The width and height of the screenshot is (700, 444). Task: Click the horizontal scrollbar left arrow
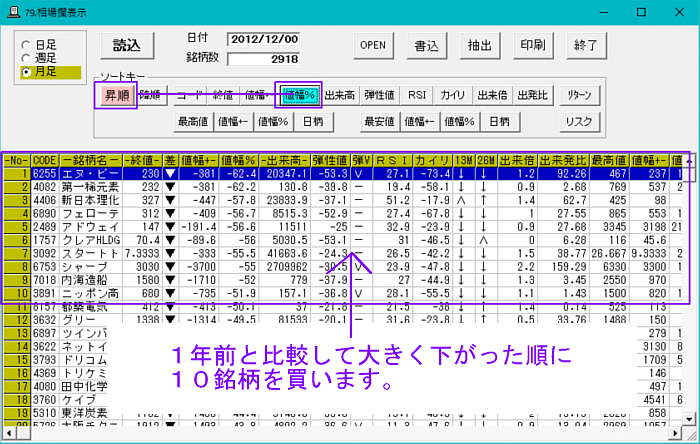tap(8, 433)
